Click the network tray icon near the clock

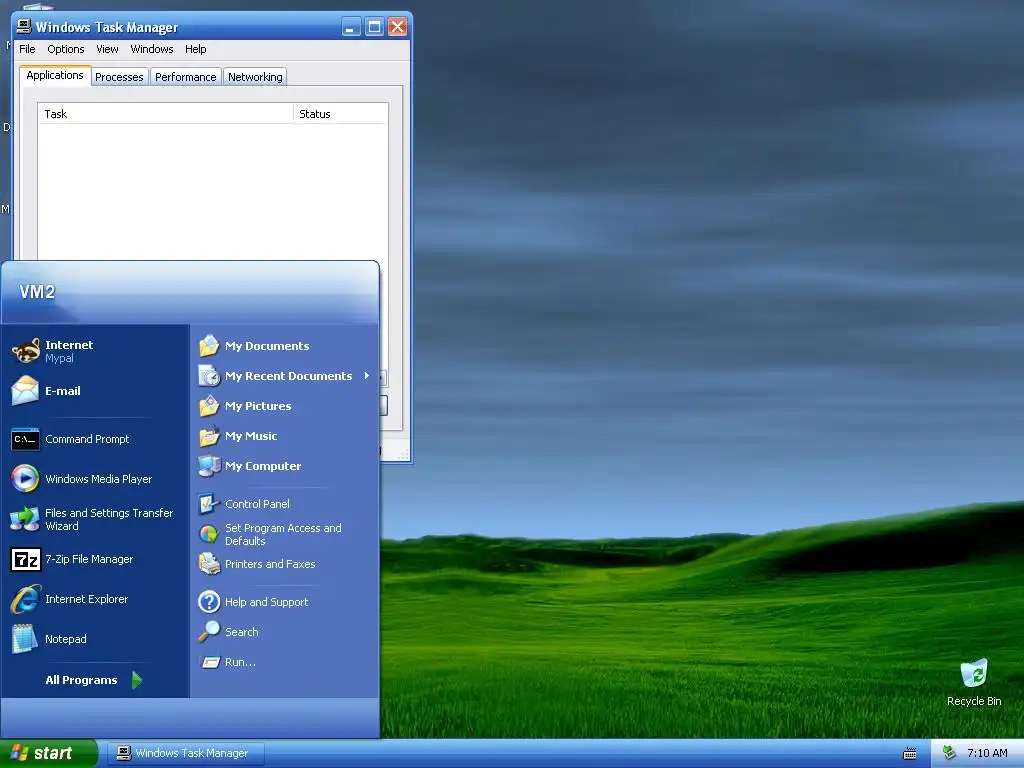949,753
